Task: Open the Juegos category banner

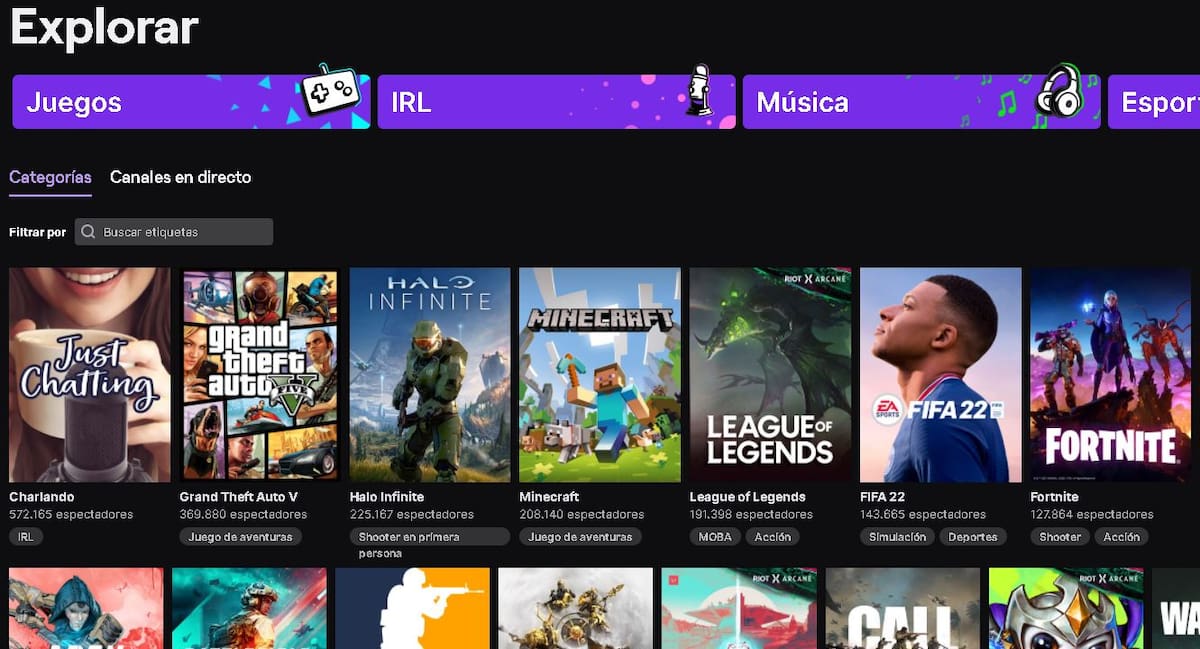Action: 191,102
